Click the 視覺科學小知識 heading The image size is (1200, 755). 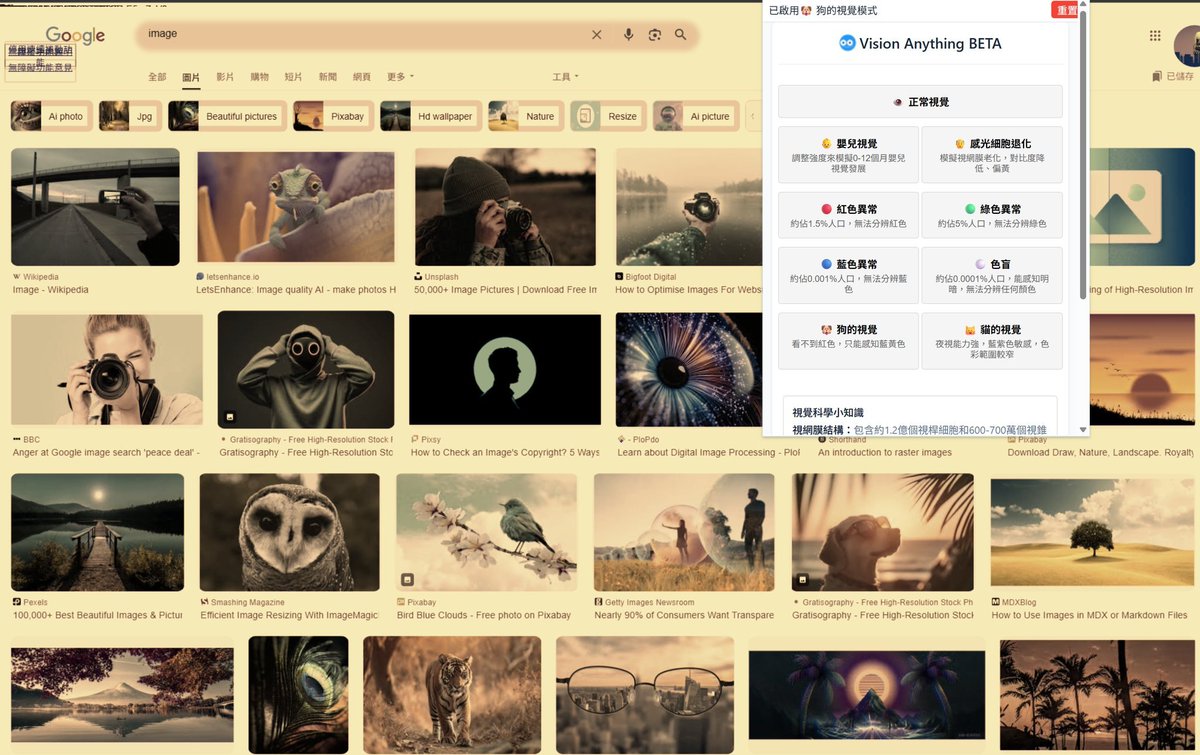coord(827,412)
